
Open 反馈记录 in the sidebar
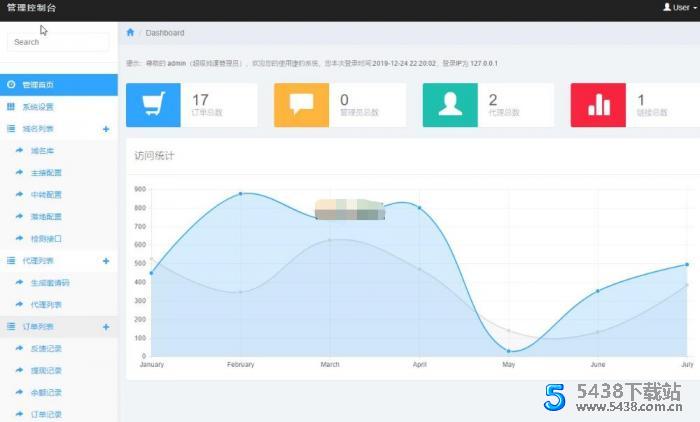click(x=46, y=349)
